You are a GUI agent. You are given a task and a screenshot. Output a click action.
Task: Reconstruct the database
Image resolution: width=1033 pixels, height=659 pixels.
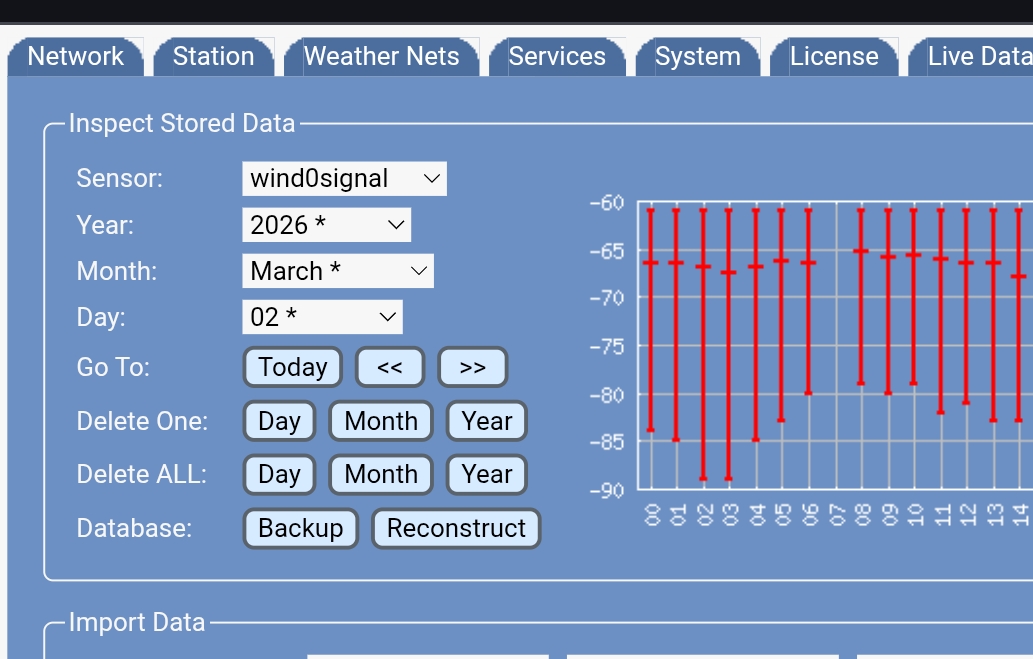click(456, 528)
